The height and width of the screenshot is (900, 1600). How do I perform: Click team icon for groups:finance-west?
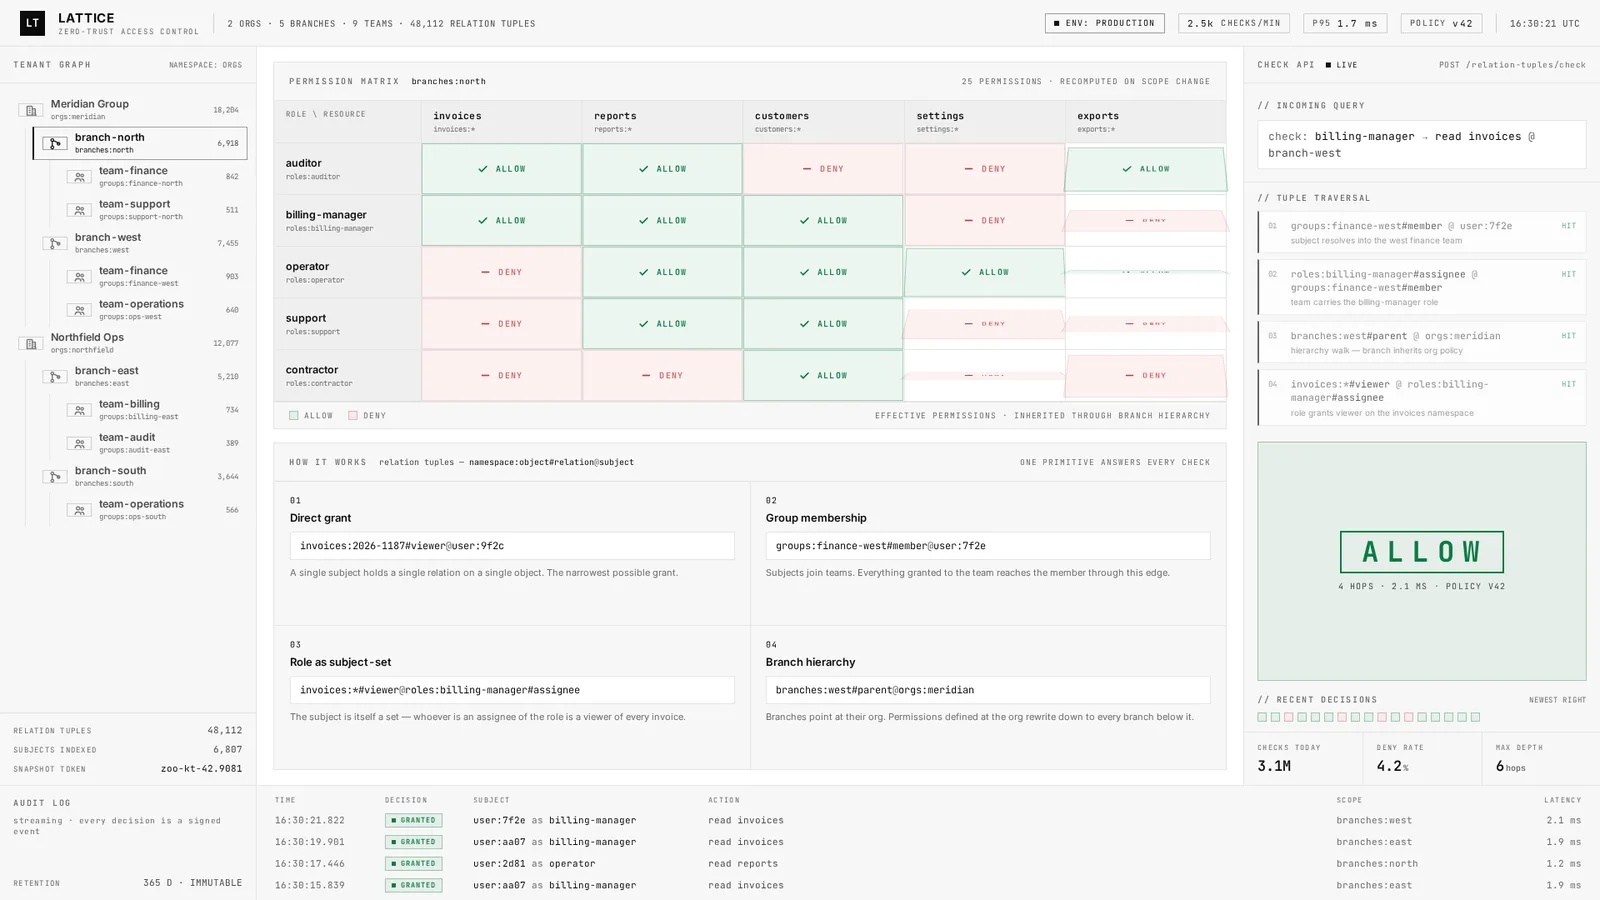tap(79, 277)
